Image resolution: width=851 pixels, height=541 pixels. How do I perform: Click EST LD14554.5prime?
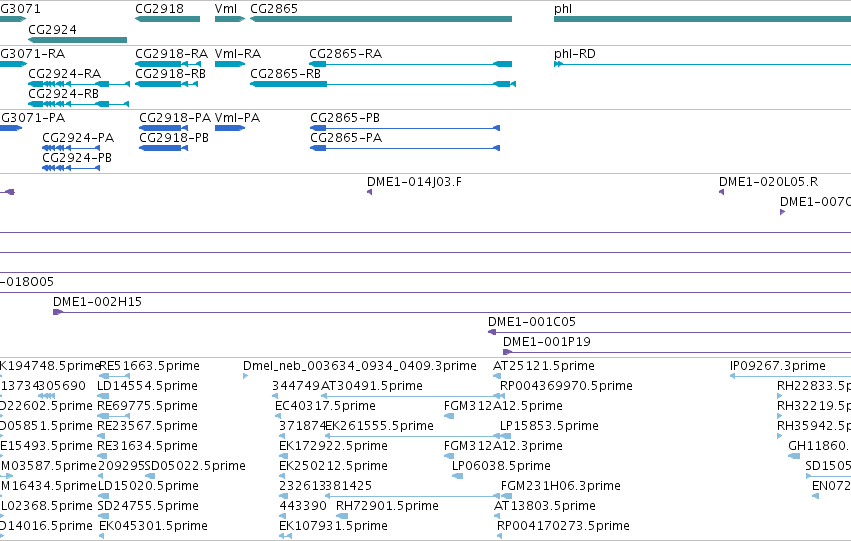(103, 396)
